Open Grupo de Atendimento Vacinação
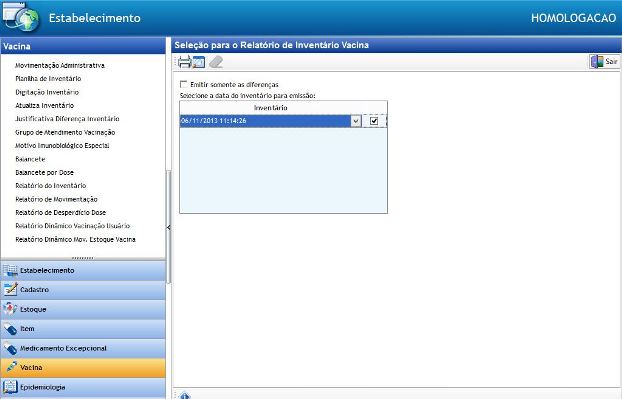This screenshot has width=622, height=399. (x=65, y=132)
